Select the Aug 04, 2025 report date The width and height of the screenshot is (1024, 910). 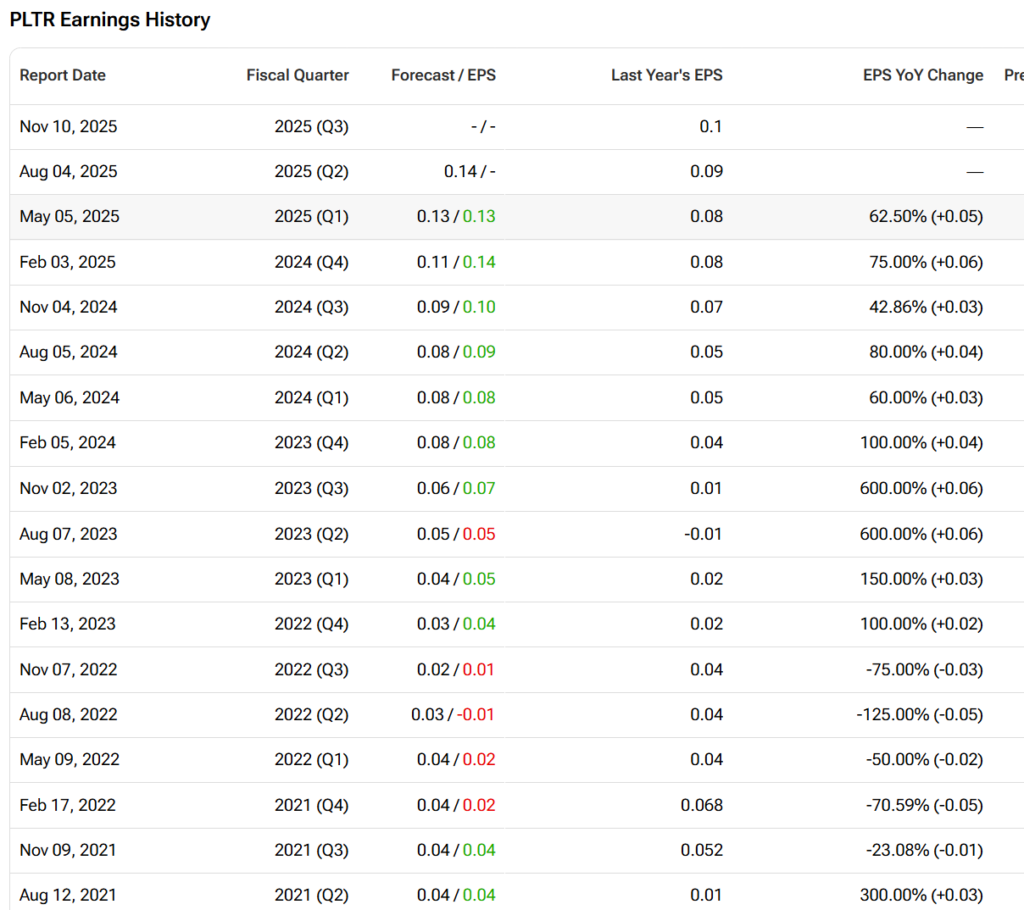68,171
